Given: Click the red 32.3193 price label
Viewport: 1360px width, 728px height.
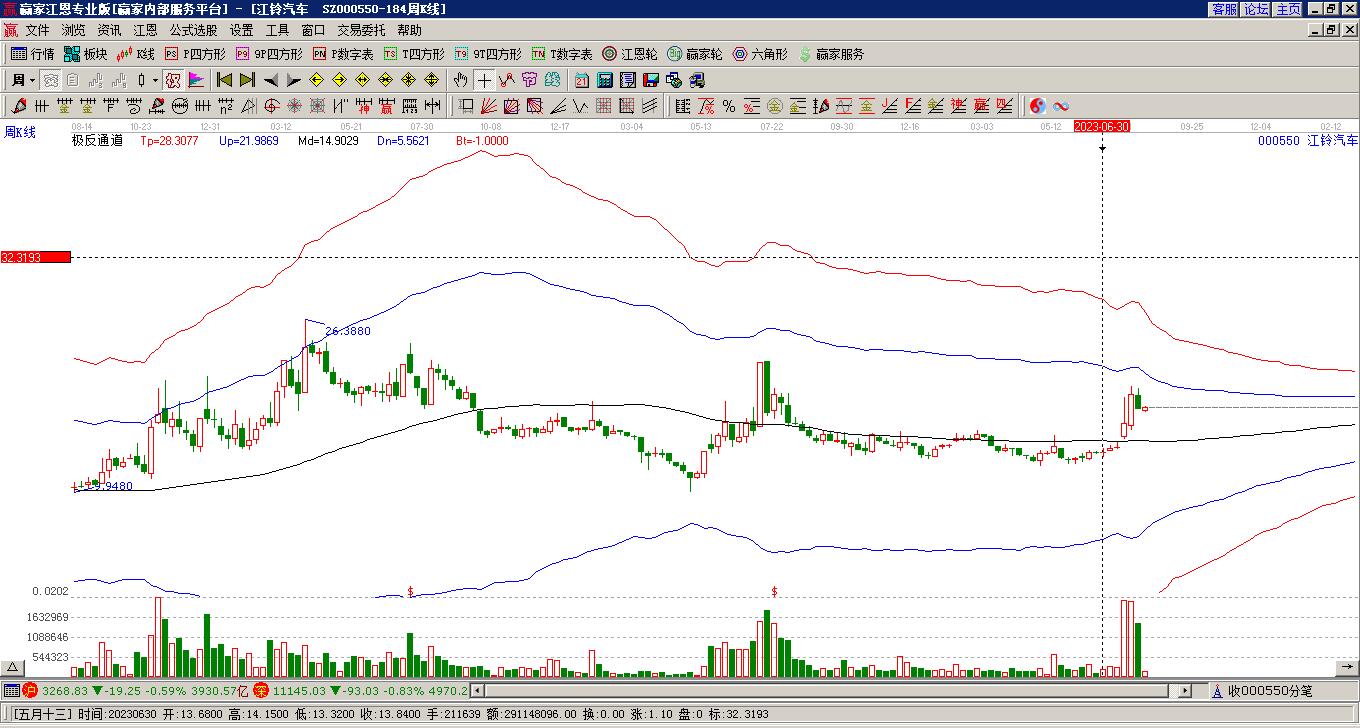Looking at the screenshot, I should (x=36, y=257).
